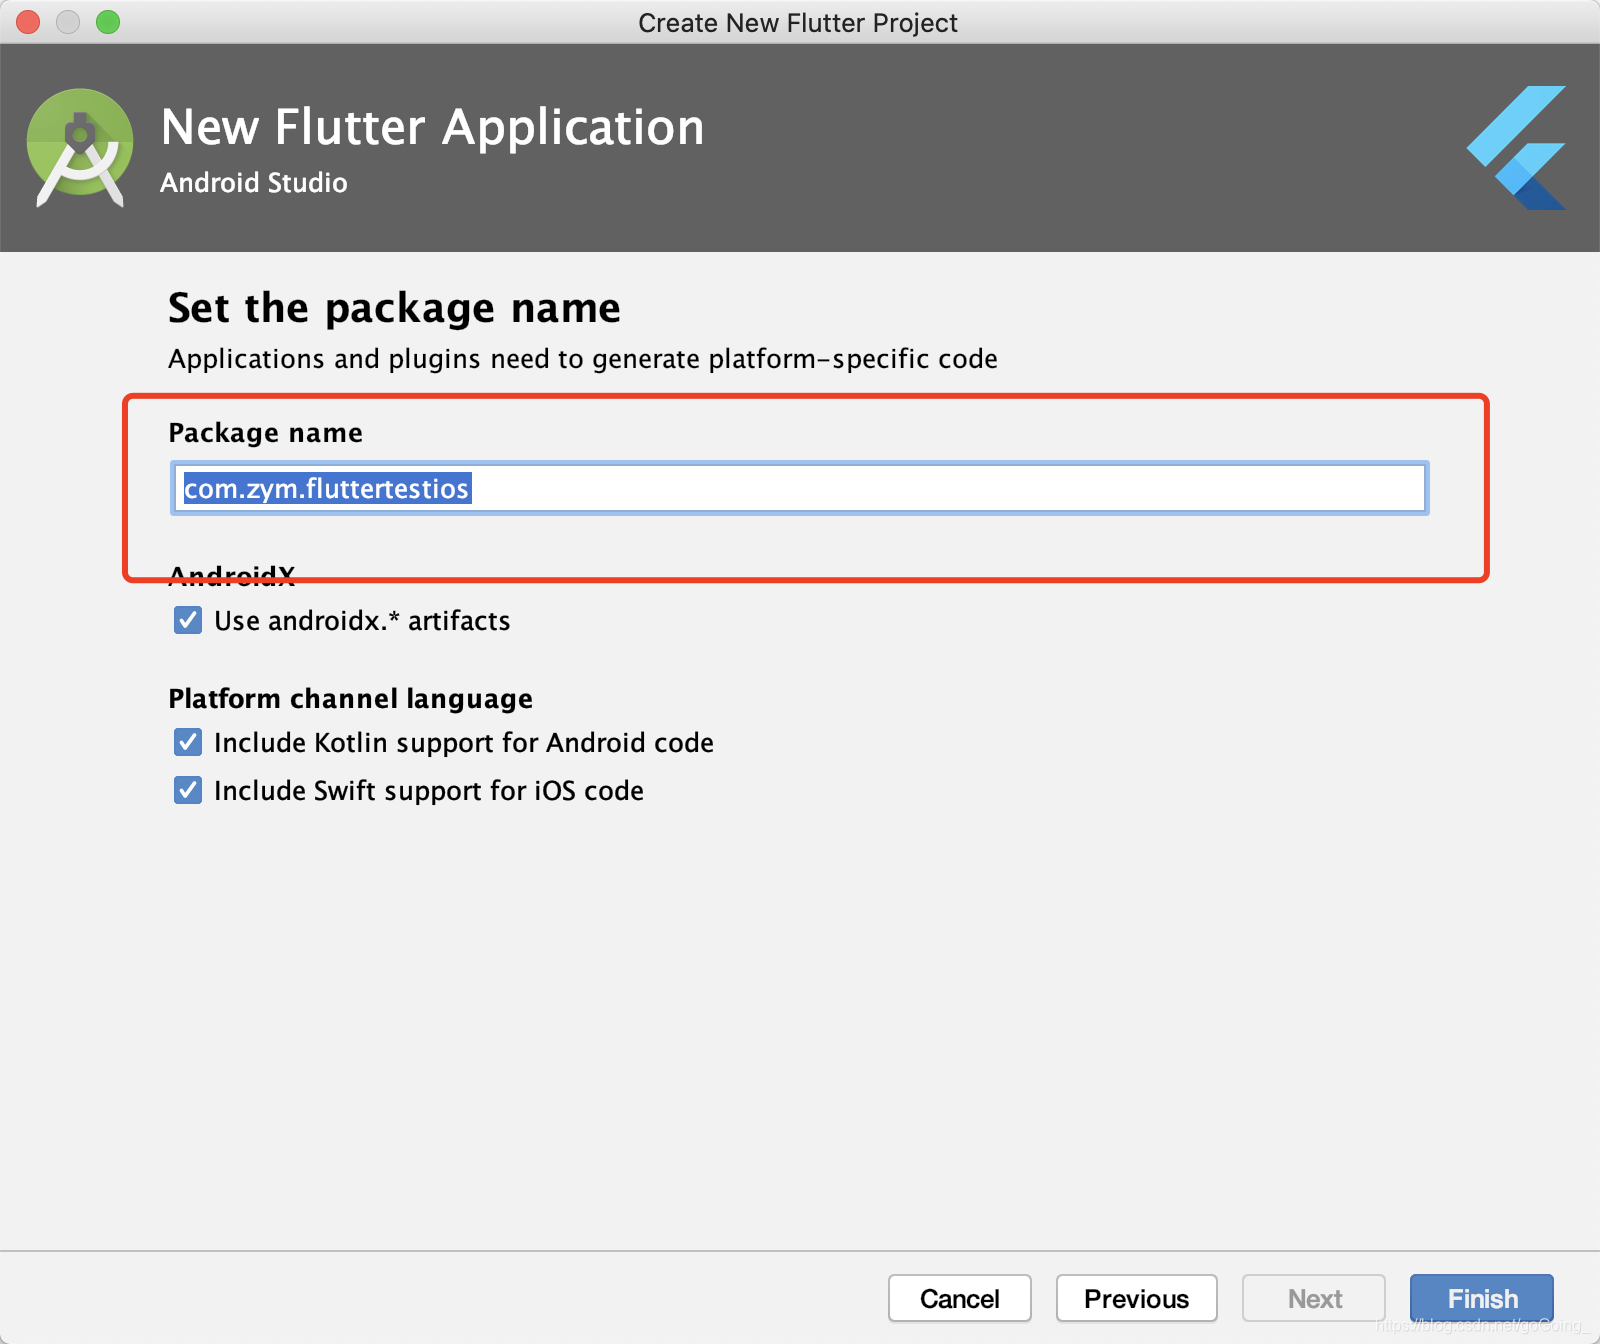This screenshot has width=1600, height=1344.
Task: Click the Flutter logo icon
Action: 1517,147
